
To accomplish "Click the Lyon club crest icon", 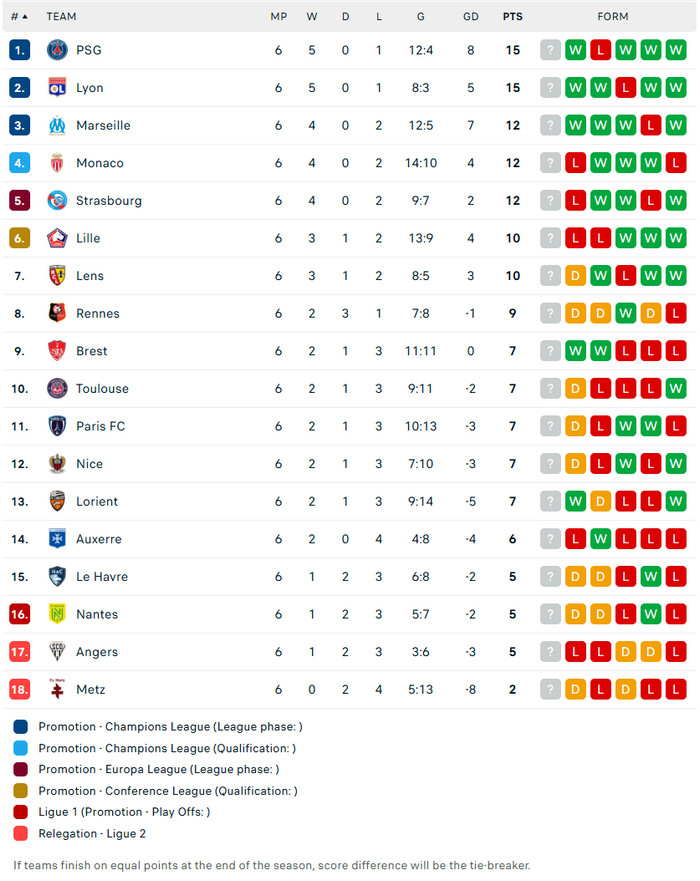I will coord(57,88).
